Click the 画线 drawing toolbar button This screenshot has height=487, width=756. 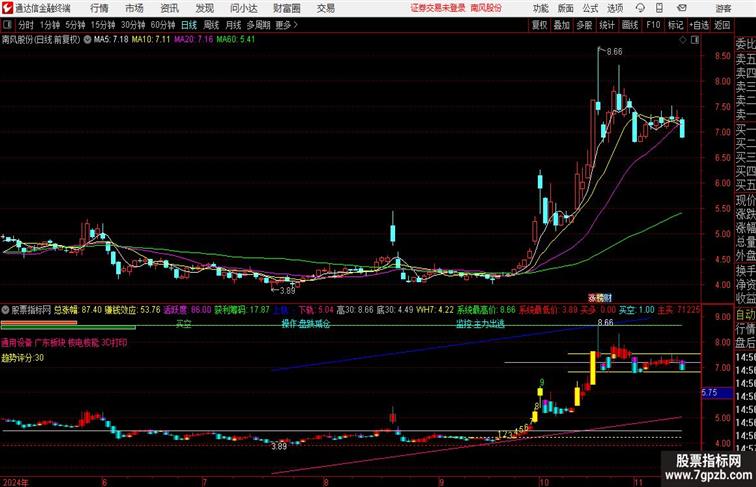(x=630, y=25)
